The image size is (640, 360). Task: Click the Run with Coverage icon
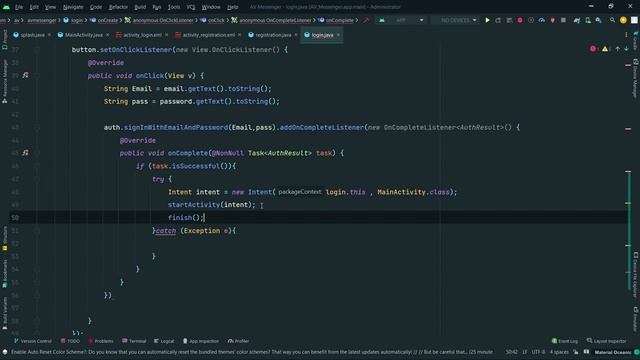tap(531, 20)
